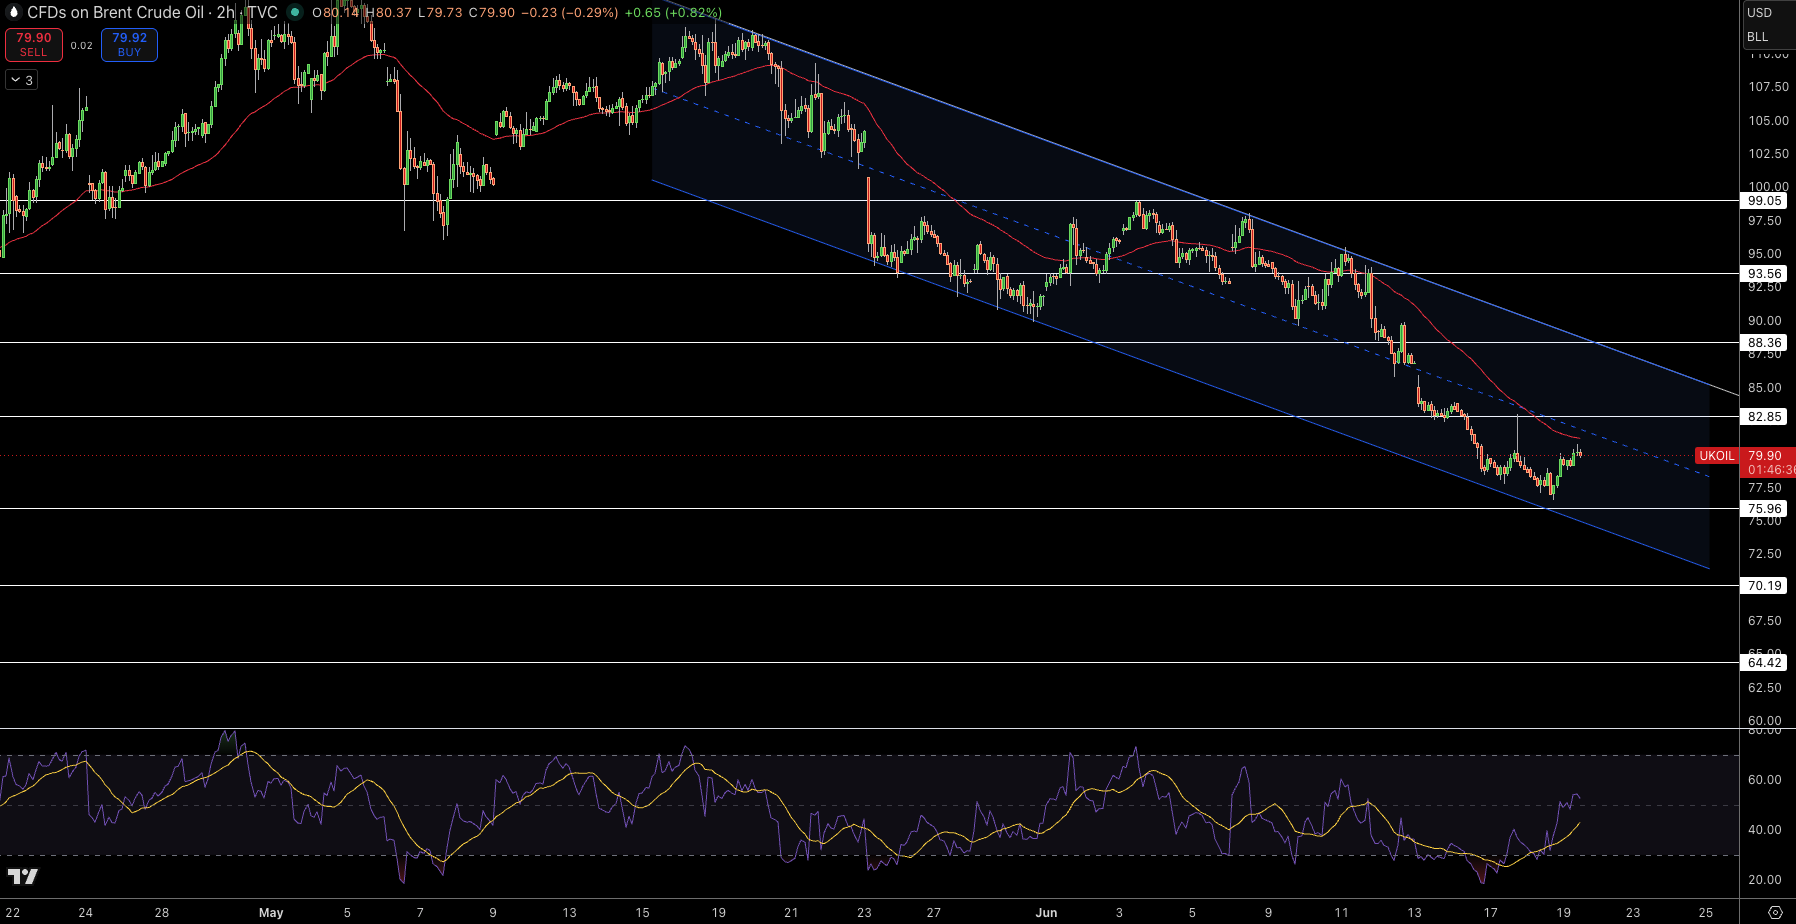Image resolution: width=1796 pixels, height=924 pixels.
Task: Click the red UKOIL symbol label
Action: [x=1717, y=456]
